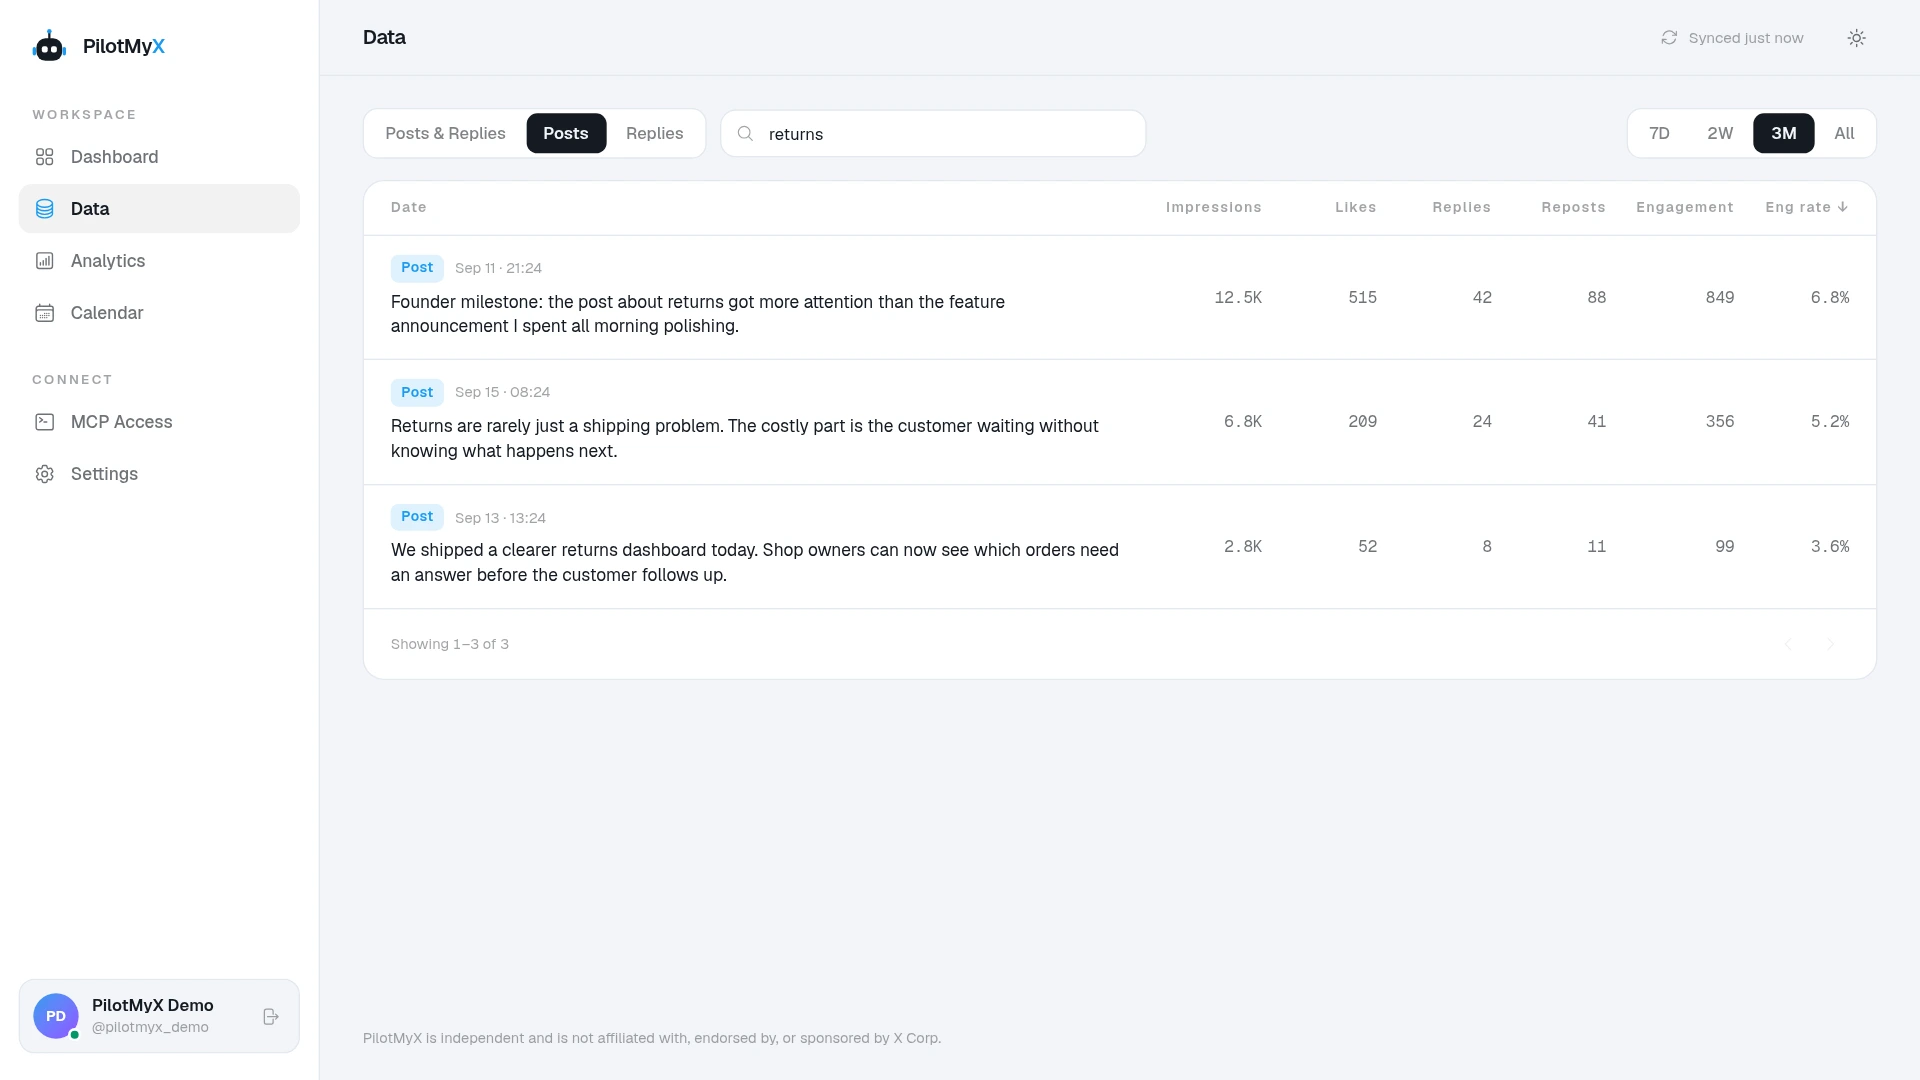Open the 'We shipped a clearer' post text
Screen dimensions: 1920x1080
point(755,562)
